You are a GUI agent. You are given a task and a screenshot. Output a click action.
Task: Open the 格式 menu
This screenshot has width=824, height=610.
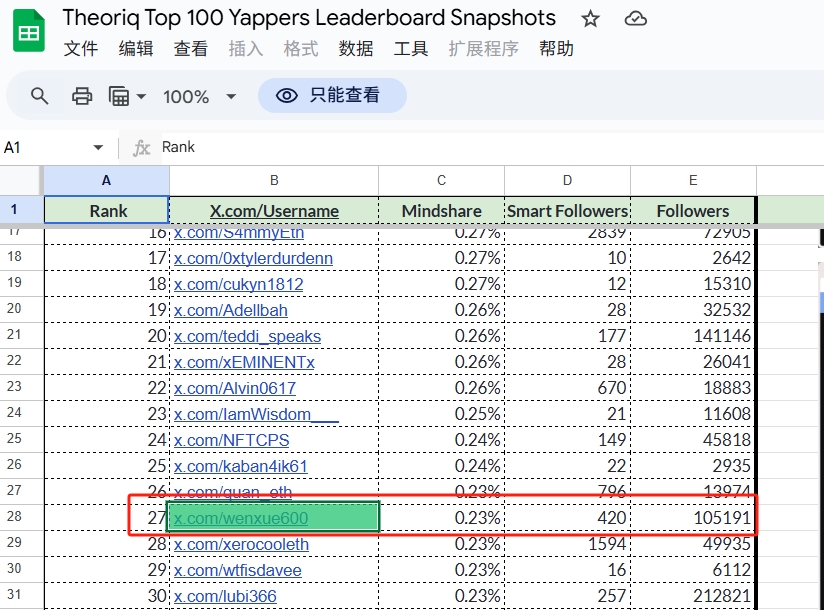(301, 48)
